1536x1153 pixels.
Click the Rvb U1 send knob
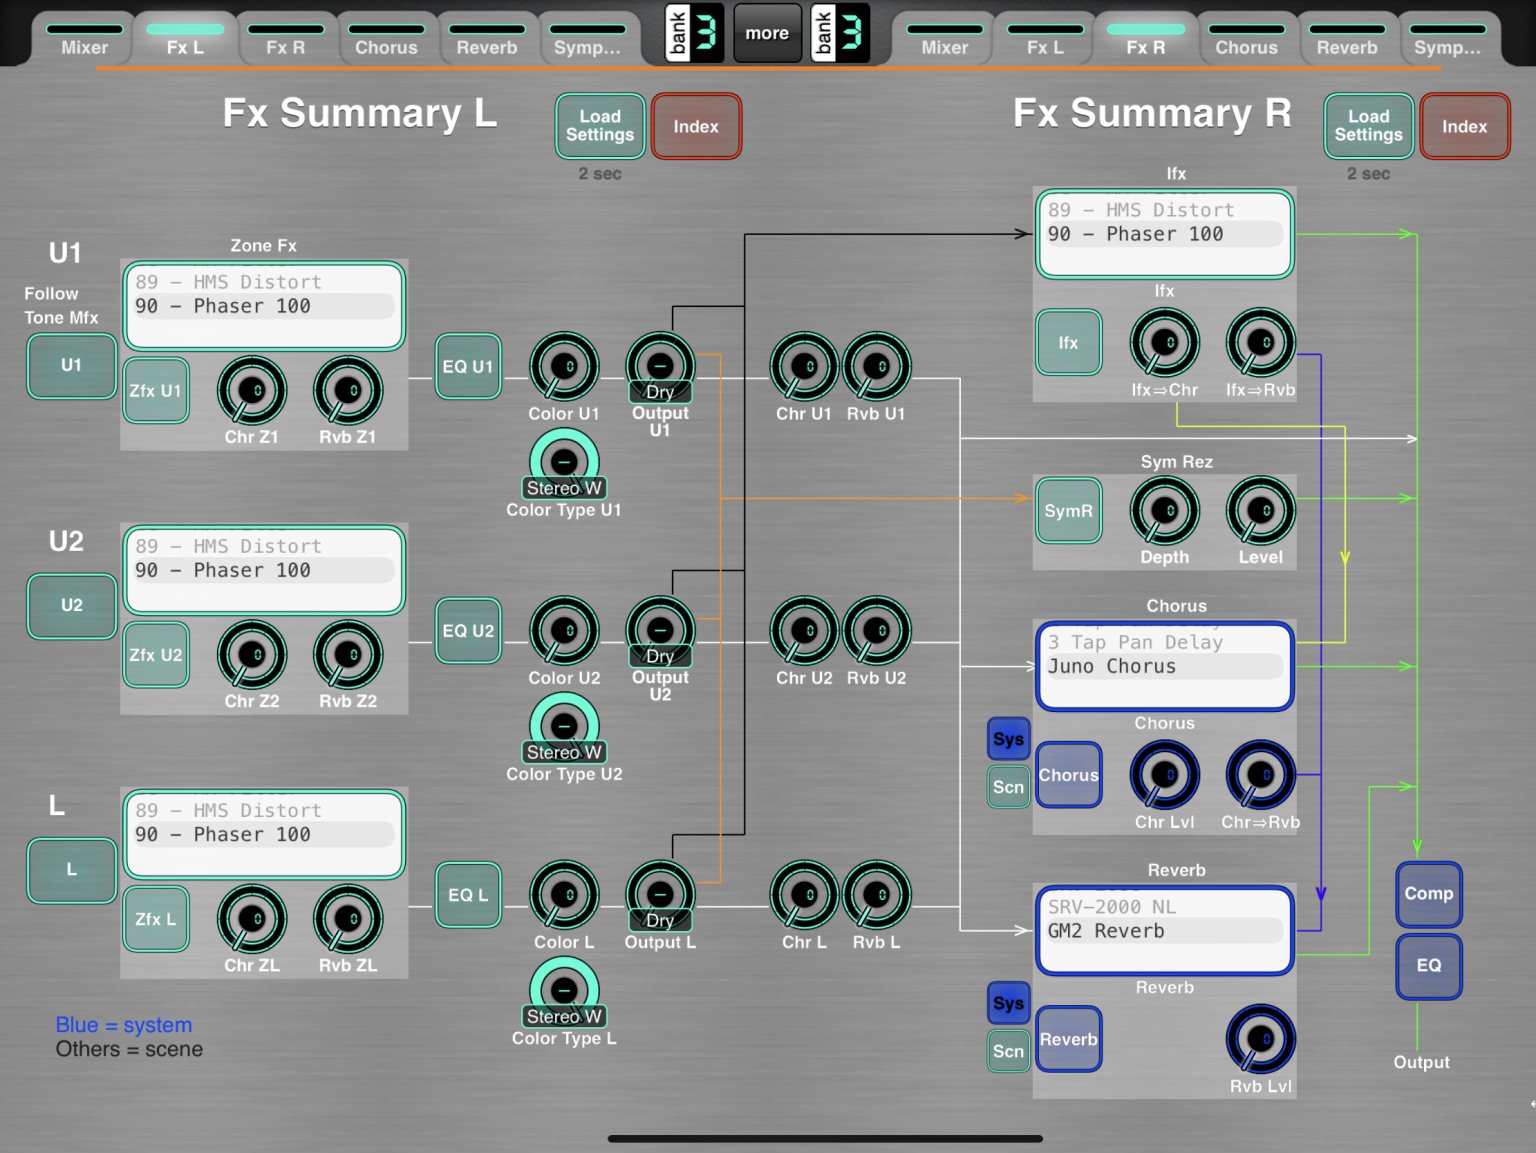pos(876,366)
